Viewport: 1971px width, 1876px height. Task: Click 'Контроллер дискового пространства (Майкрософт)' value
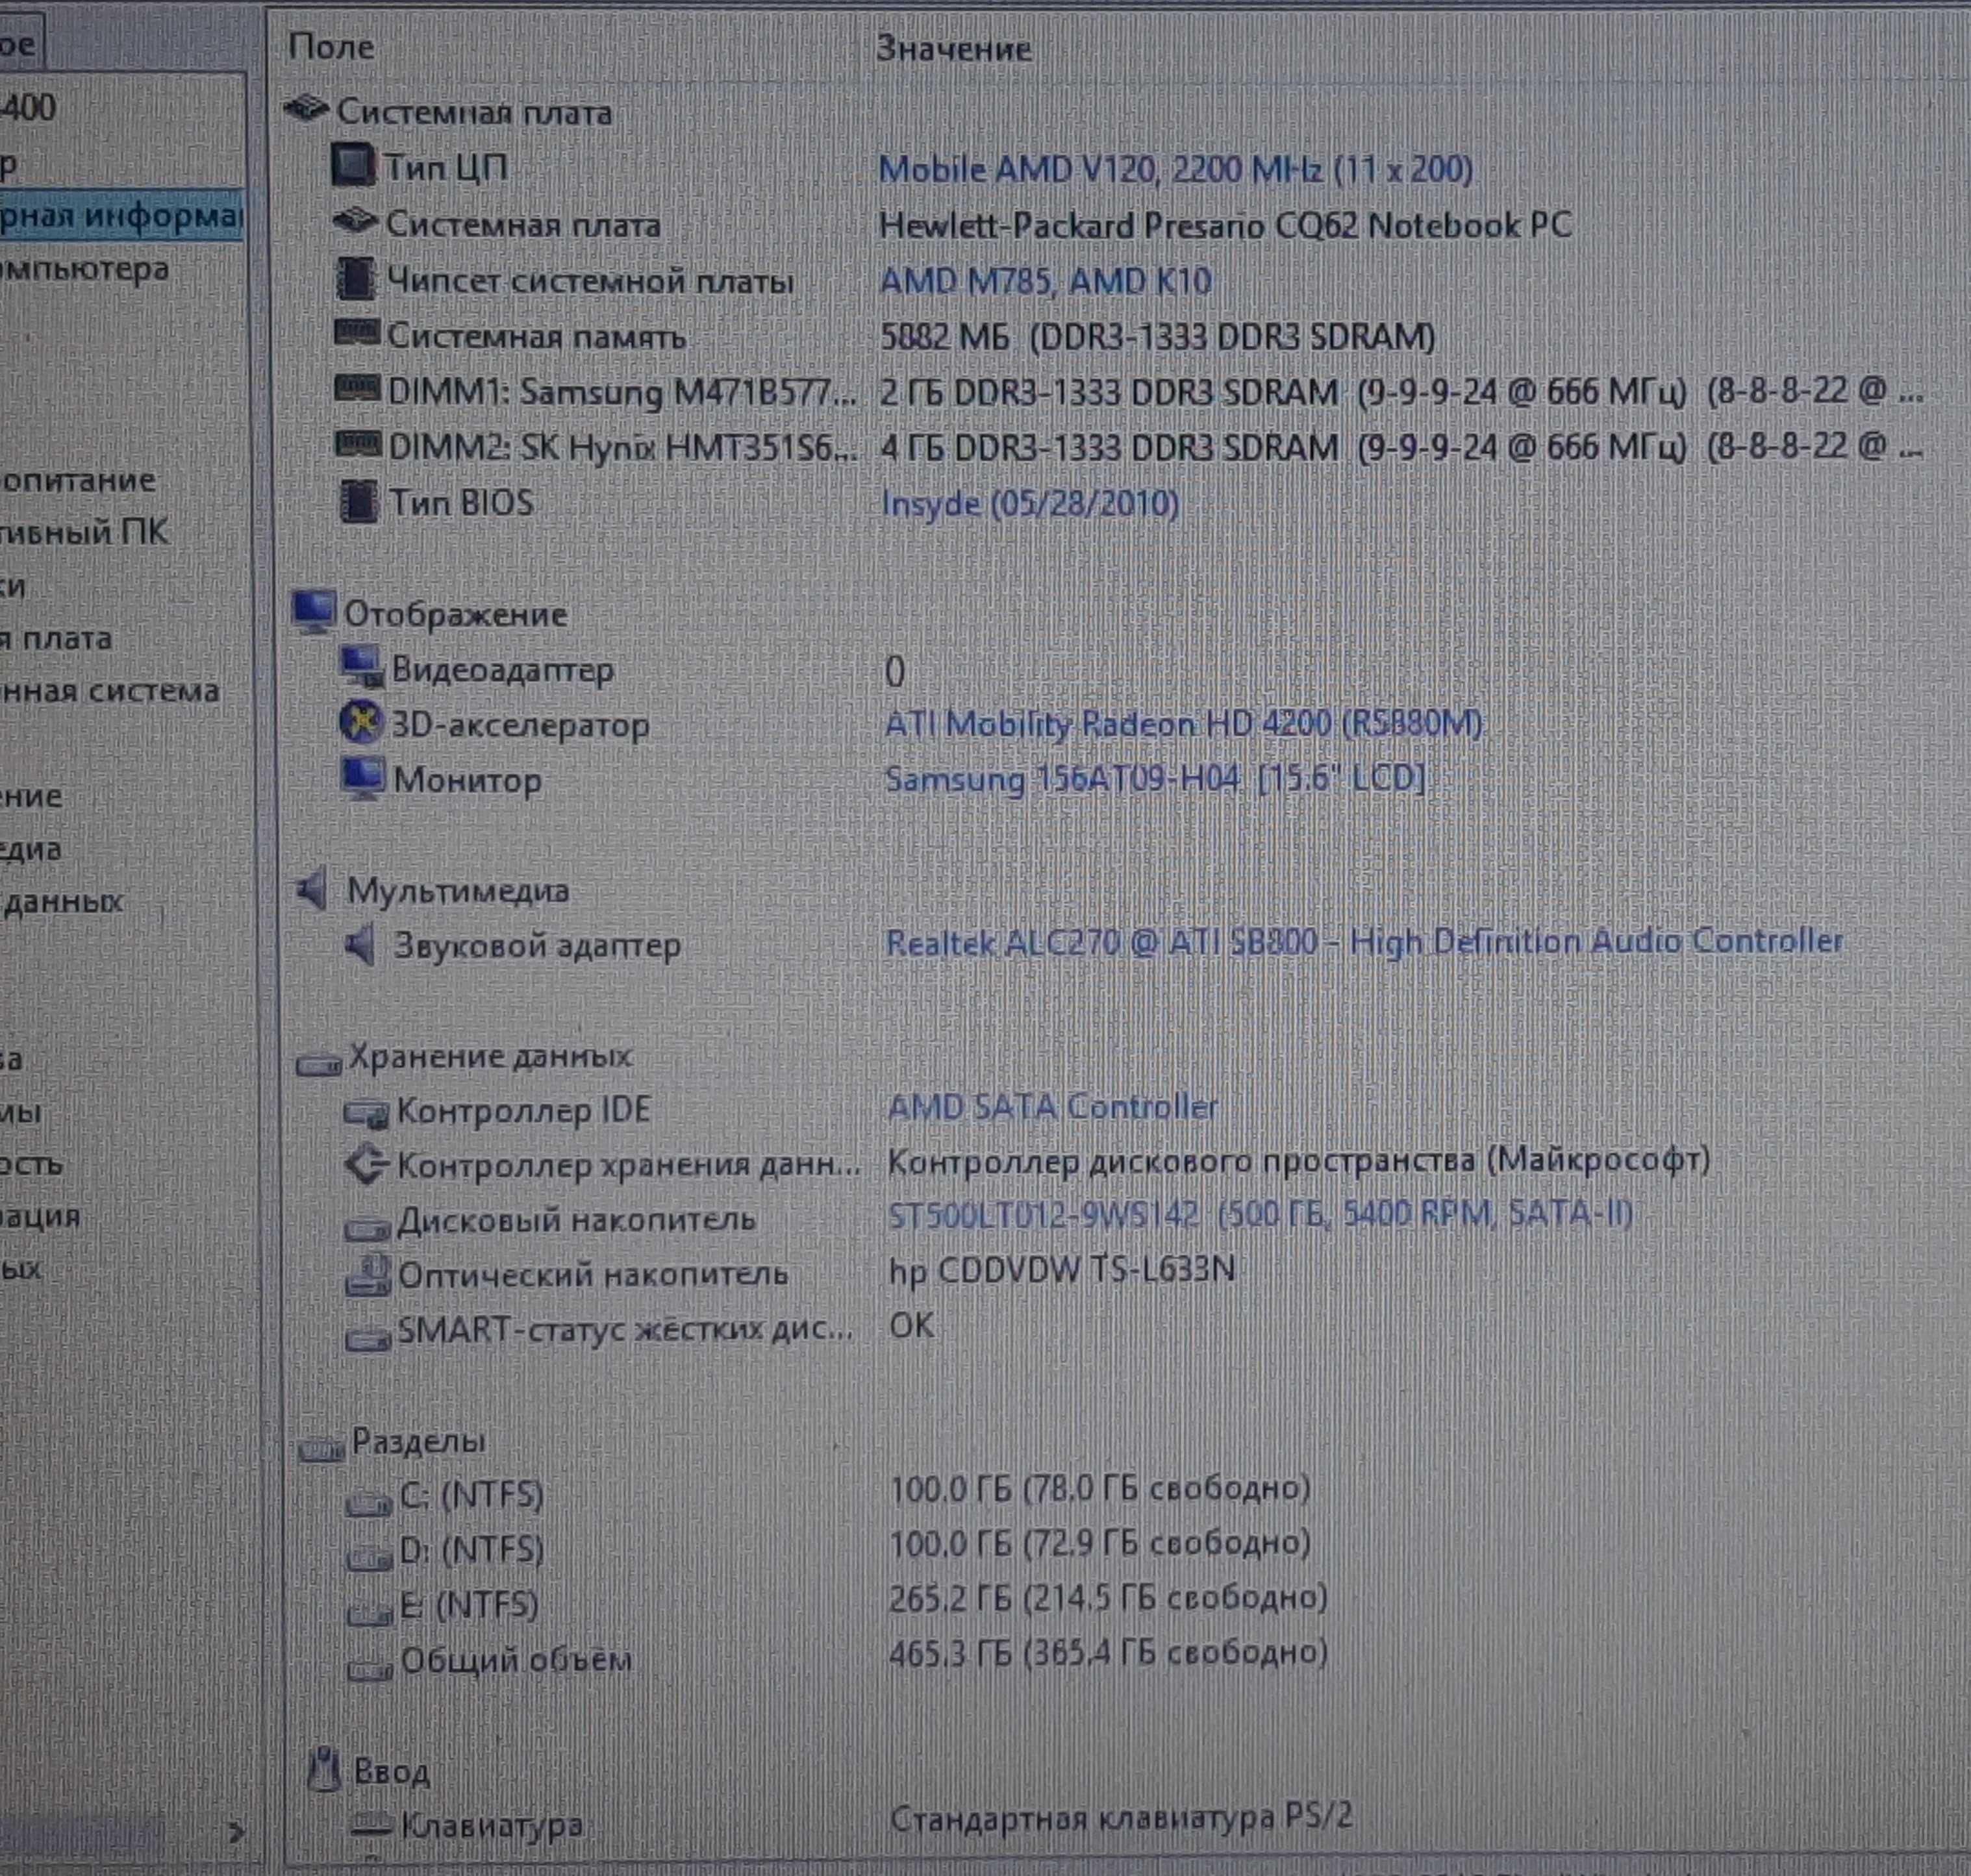click(x=1299, y=1161)
